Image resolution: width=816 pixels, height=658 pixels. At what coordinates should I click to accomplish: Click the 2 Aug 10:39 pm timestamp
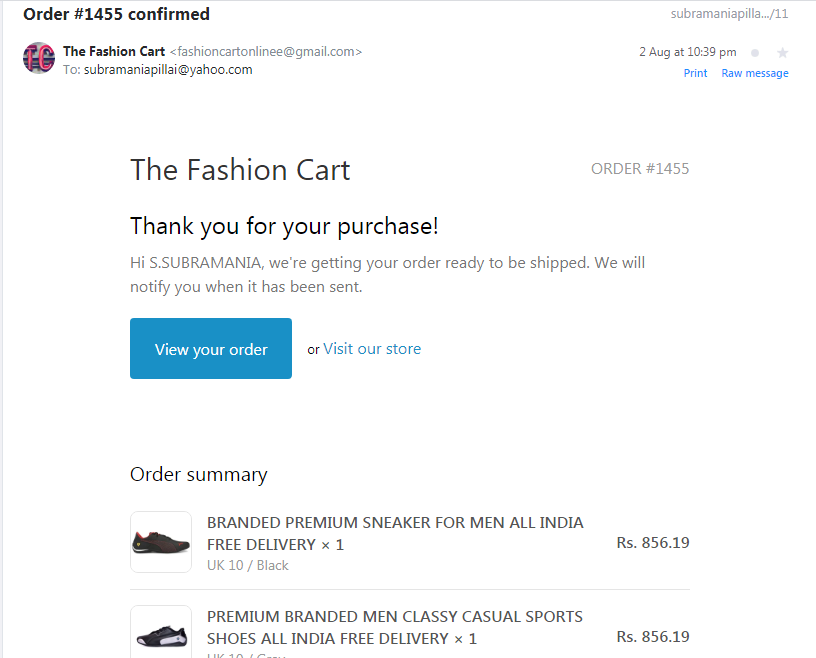[687, 52]
